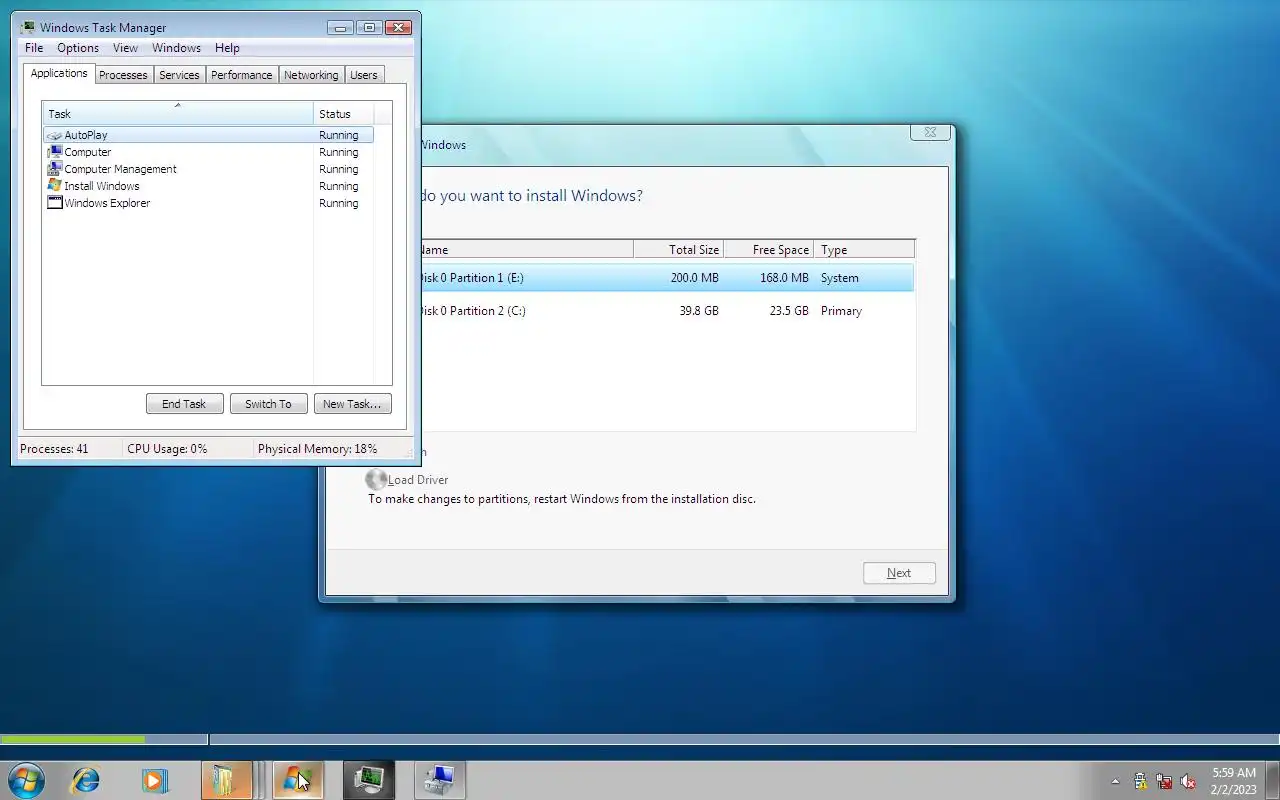Screen dimensions: 1280x800
Task: Click the Load Driver link
Action: [418, 480]
